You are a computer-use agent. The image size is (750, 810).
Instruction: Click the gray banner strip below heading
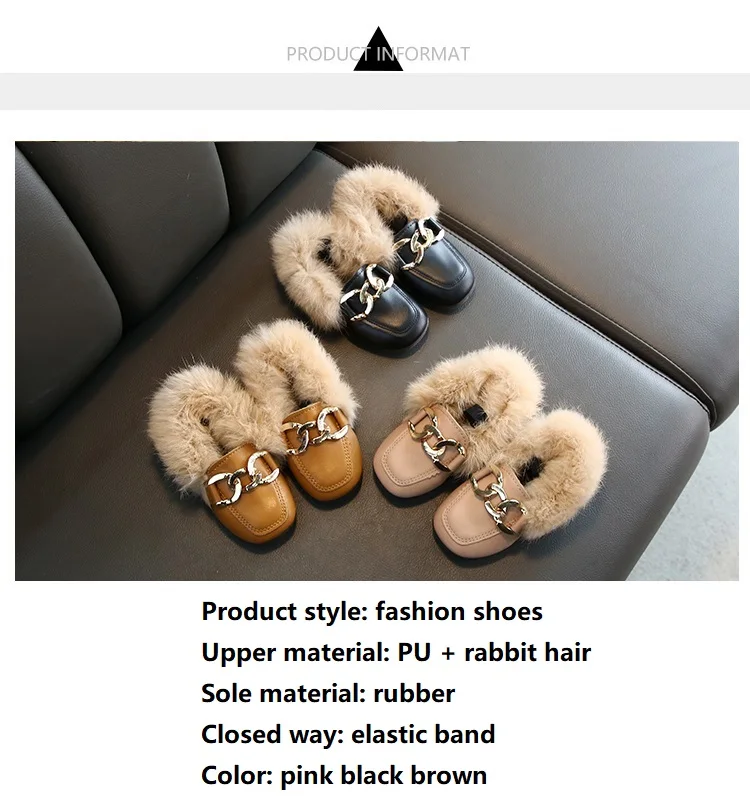click(375, 91)
